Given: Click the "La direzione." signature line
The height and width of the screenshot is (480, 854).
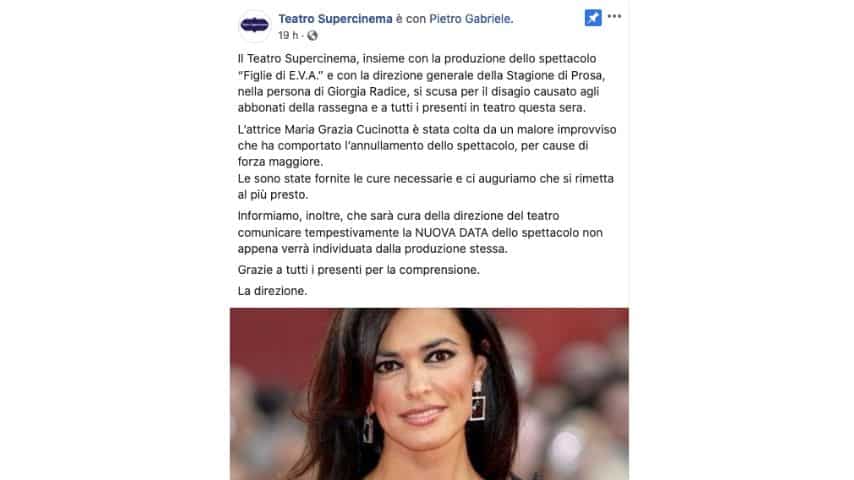Looking at the screenshot, I should (x=272, y=291).
